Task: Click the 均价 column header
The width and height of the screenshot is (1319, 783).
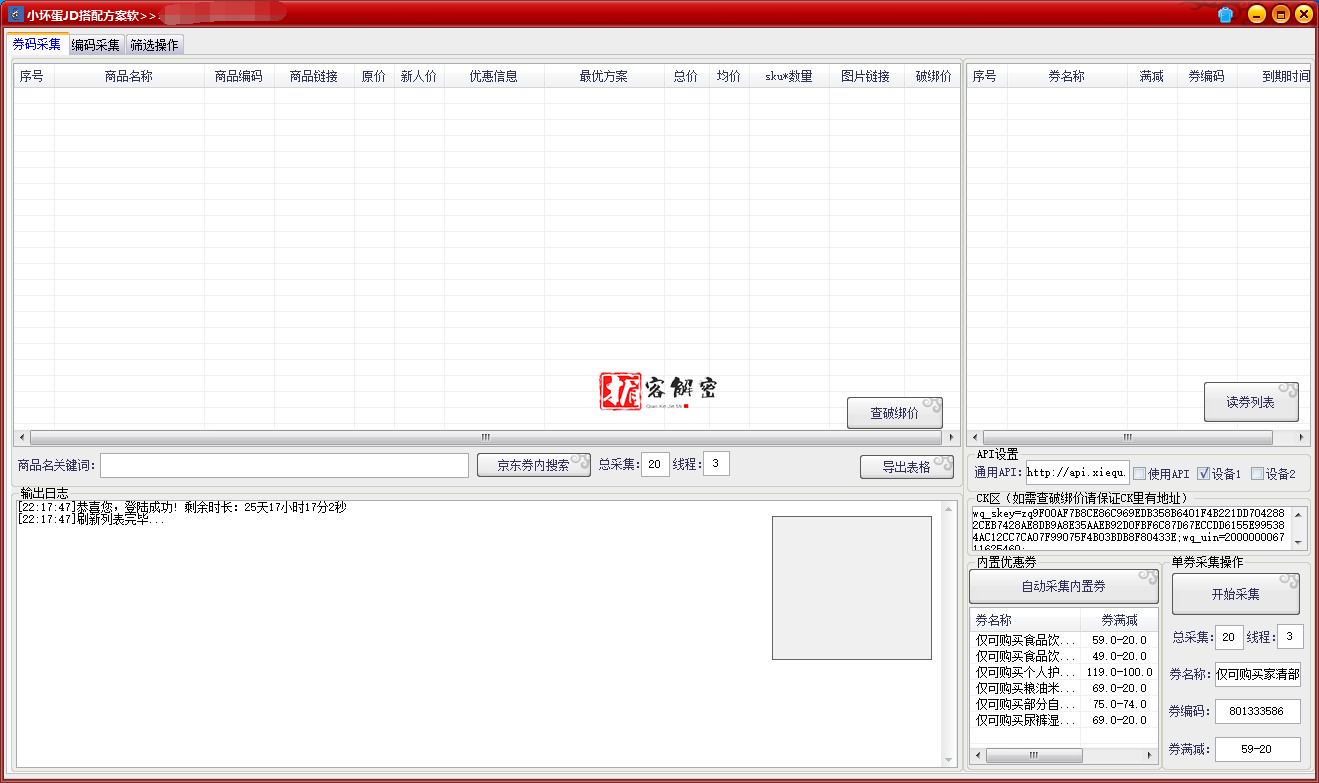Action: (729, 76)
